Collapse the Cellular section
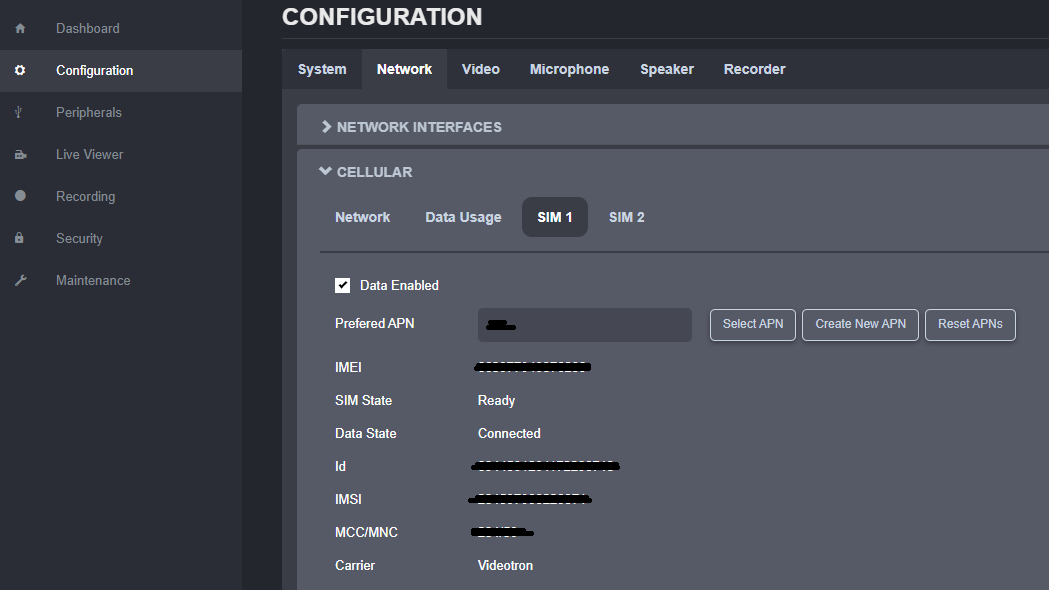1049x590 pixels. coord(365,172)
